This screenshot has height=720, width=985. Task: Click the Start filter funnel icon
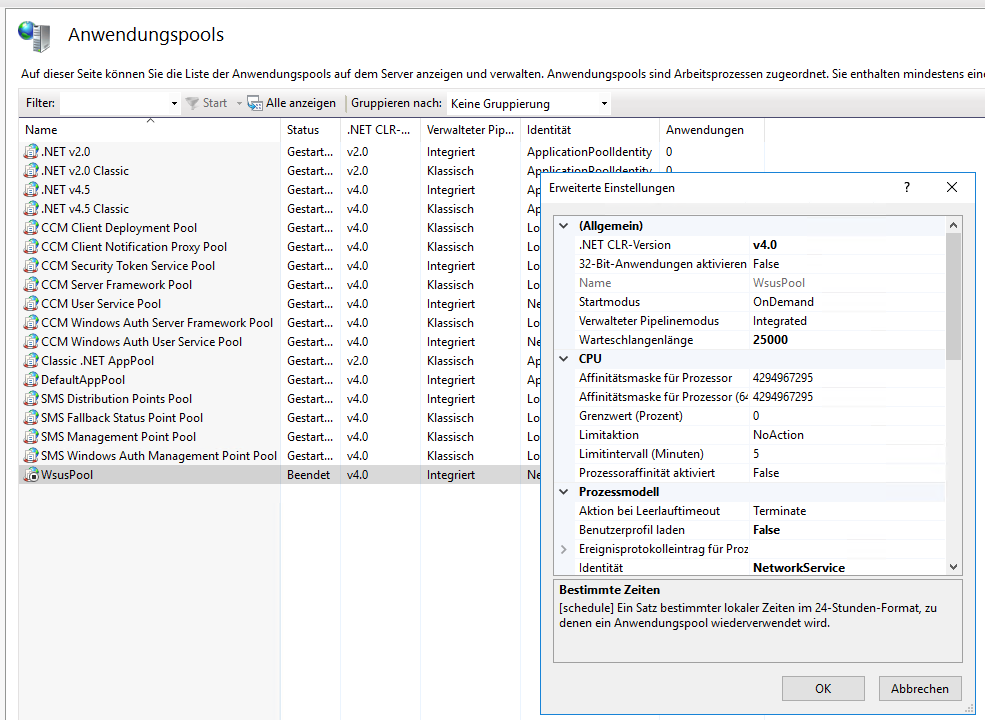192,103
